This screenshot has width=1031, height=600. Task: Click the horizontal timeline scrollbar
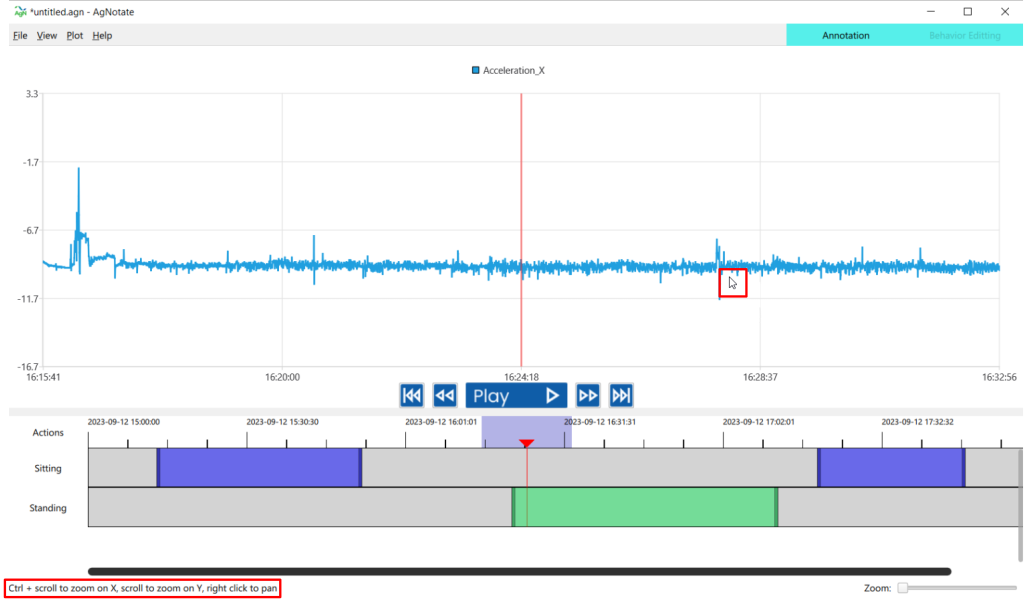click(x=520, y=572)
